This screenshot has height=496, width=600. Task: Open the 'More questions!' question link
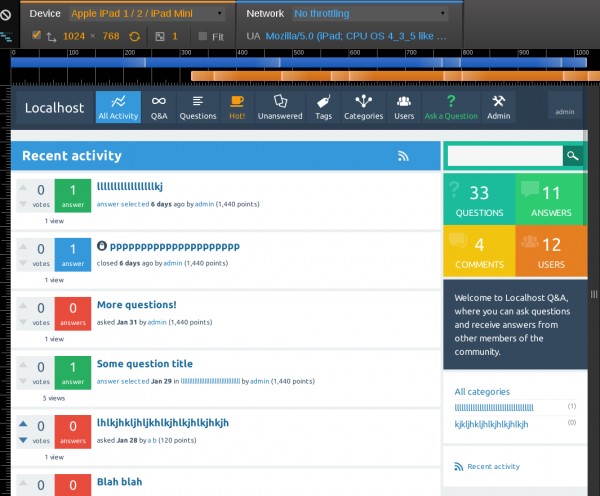coord(136,305)
